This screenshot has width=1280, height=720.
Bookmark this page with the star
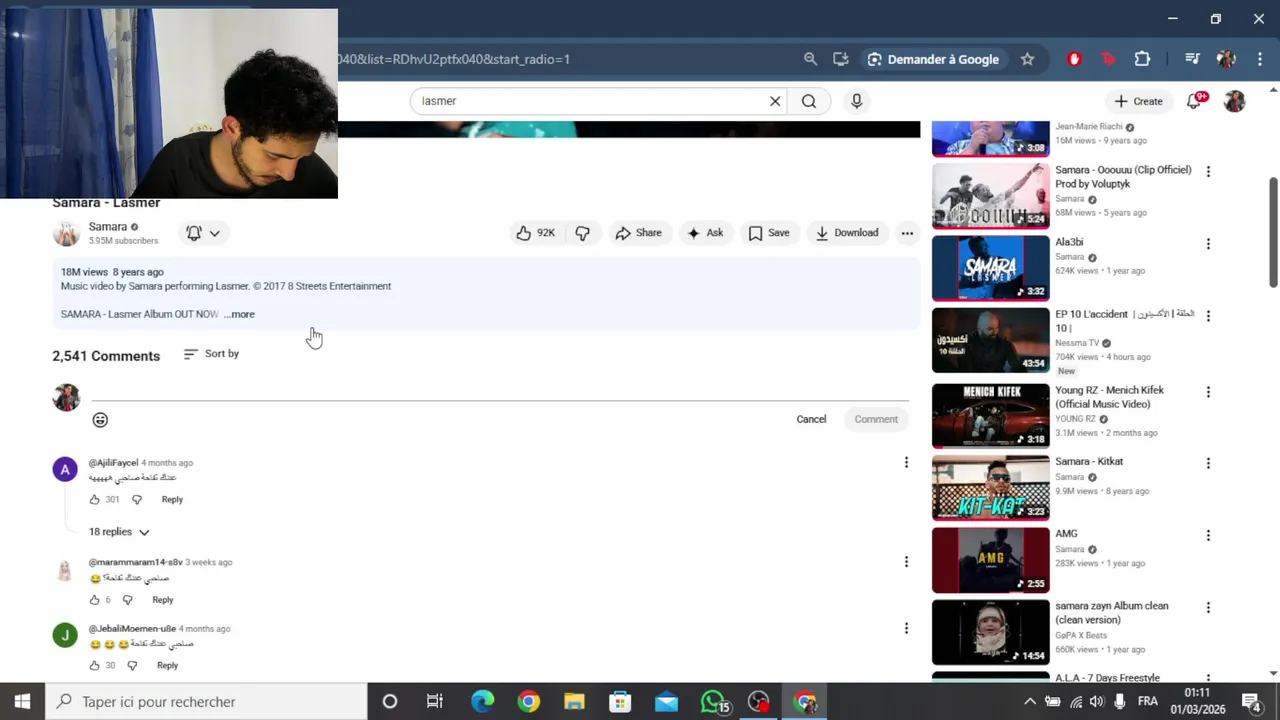click(1027, 59)
